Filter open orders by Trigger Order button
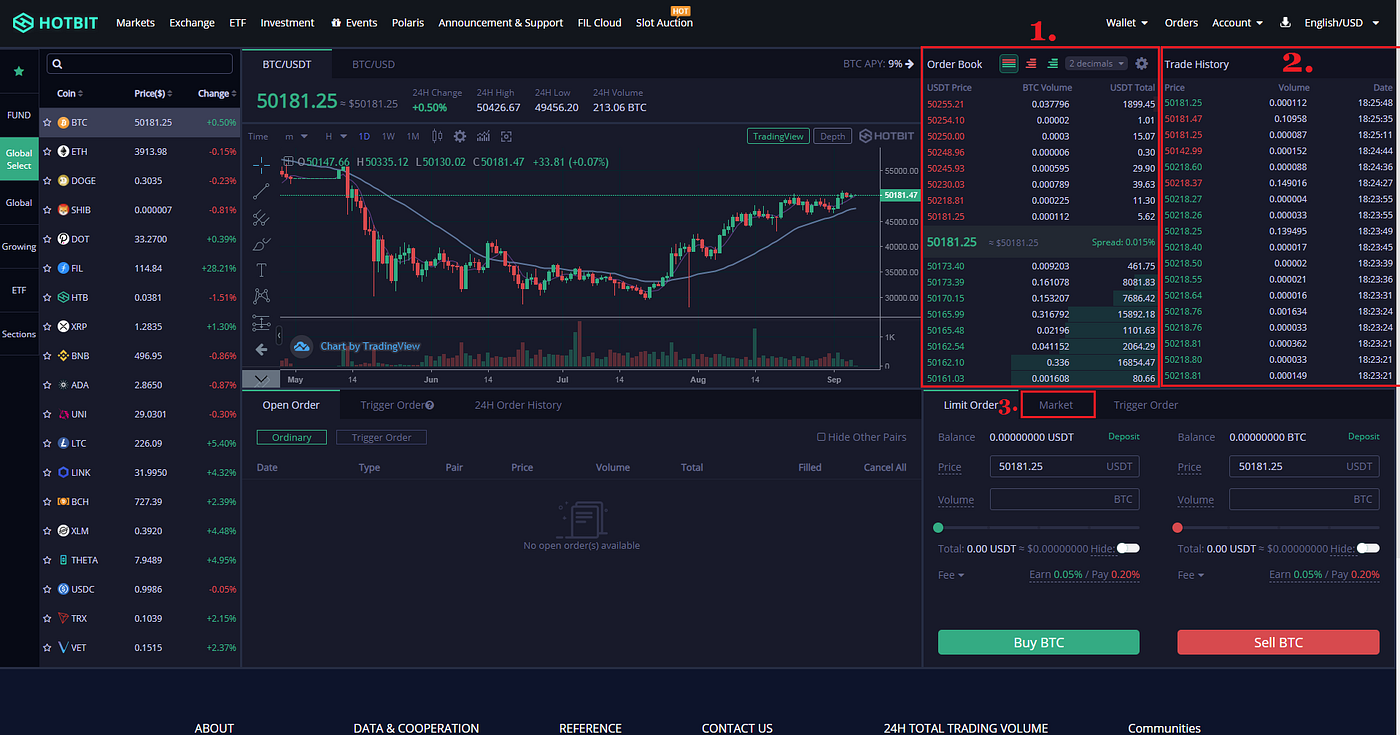The width and height of the screenshot is (1400, 735). (382, 437)
